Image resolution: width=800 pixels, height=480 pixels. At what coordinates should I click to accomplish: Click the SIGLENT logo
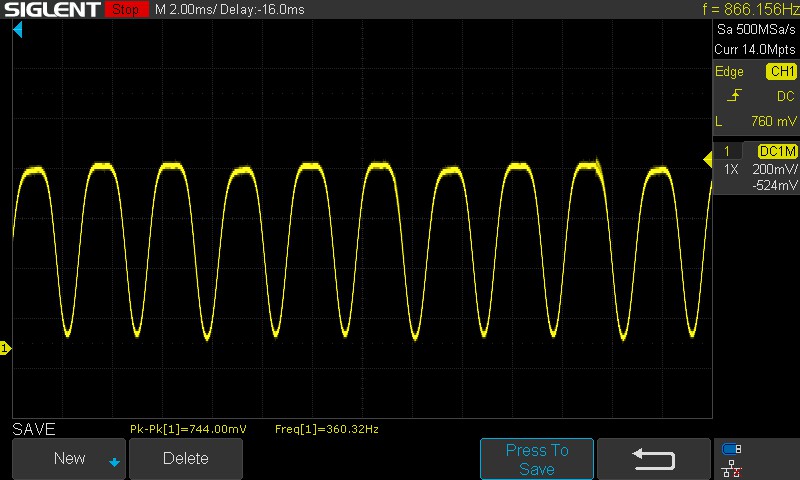(x=53, y=9)
